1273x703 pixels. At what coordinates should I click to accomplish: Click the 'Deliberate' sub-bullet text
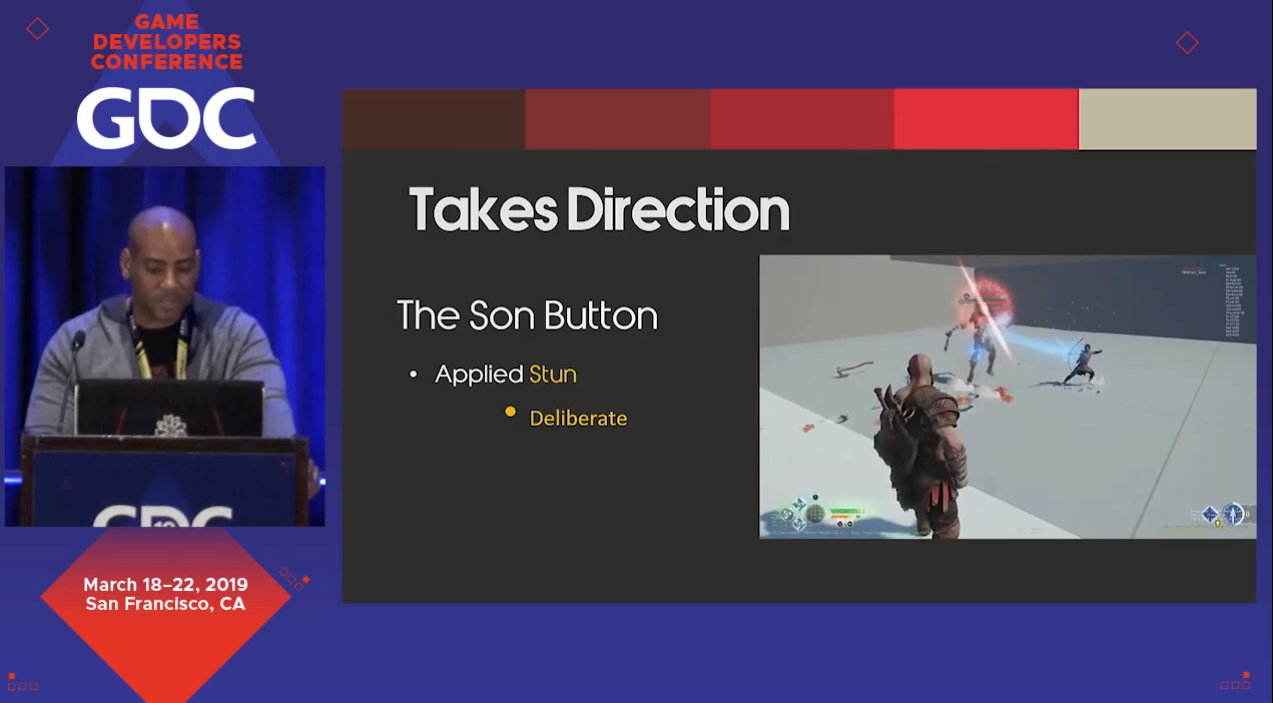click(x=578, y=418)
